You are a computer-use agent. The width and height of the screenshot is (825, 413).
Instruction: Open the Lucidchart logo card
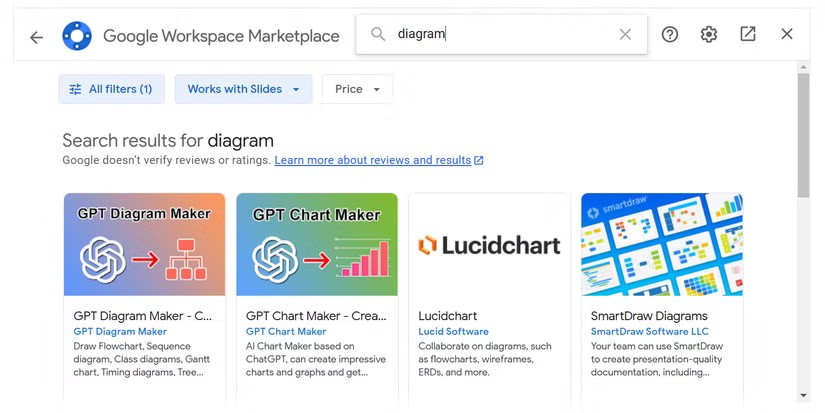coord(489,244)
